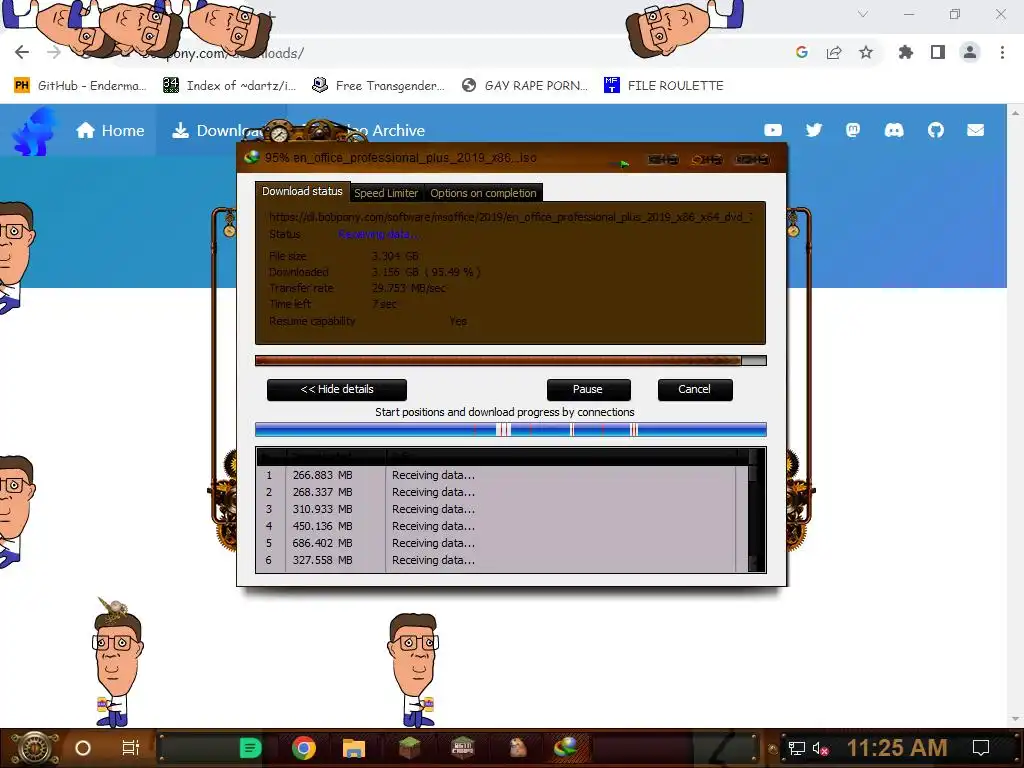The height and width of the screenshot is (768, 1024).
Task: Open the Options on completion tab
Action: (x=483, y=193)
